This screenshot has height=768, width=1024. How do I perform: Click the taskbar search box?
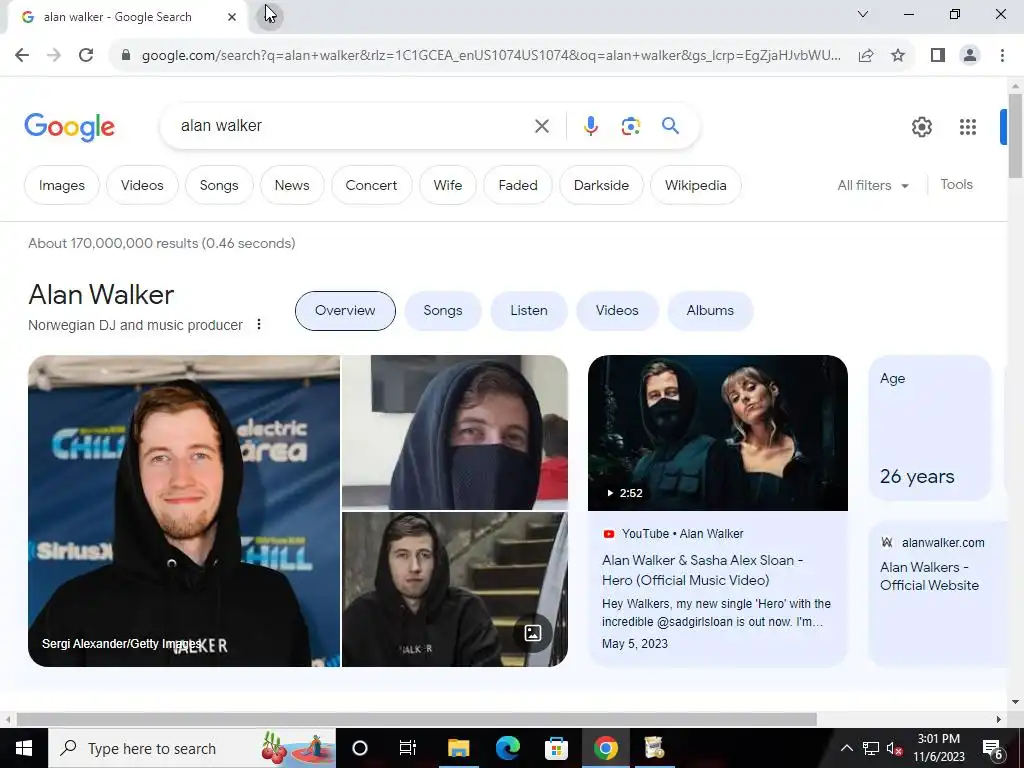click(191, 748)
